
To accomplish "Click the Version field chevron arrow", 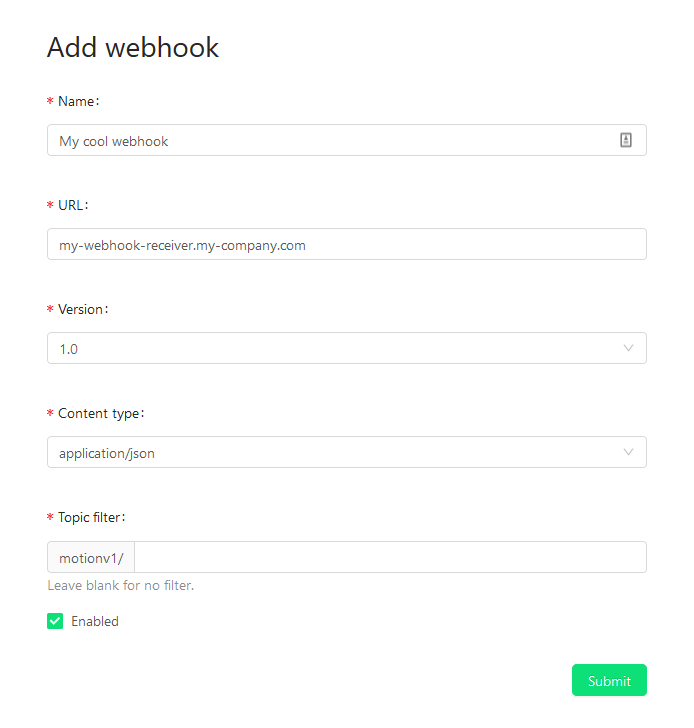I will [628, 348].
